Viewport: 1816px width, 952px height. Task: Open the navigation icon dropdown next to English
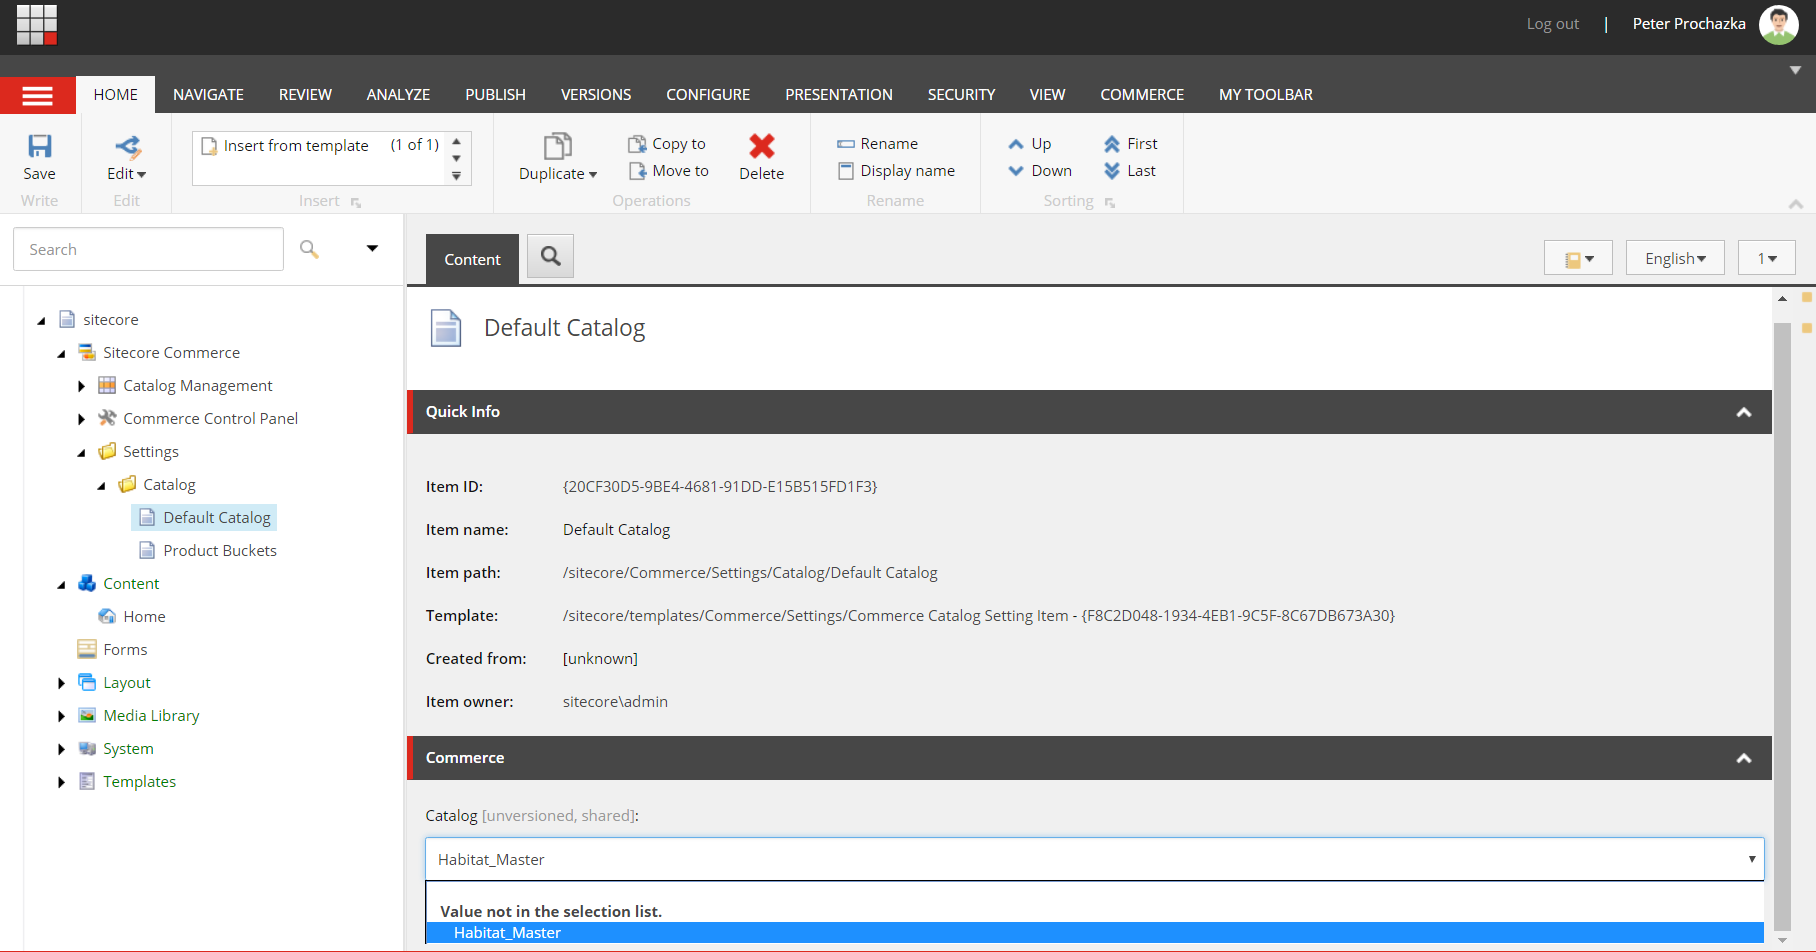click(x=1578, y=258)
